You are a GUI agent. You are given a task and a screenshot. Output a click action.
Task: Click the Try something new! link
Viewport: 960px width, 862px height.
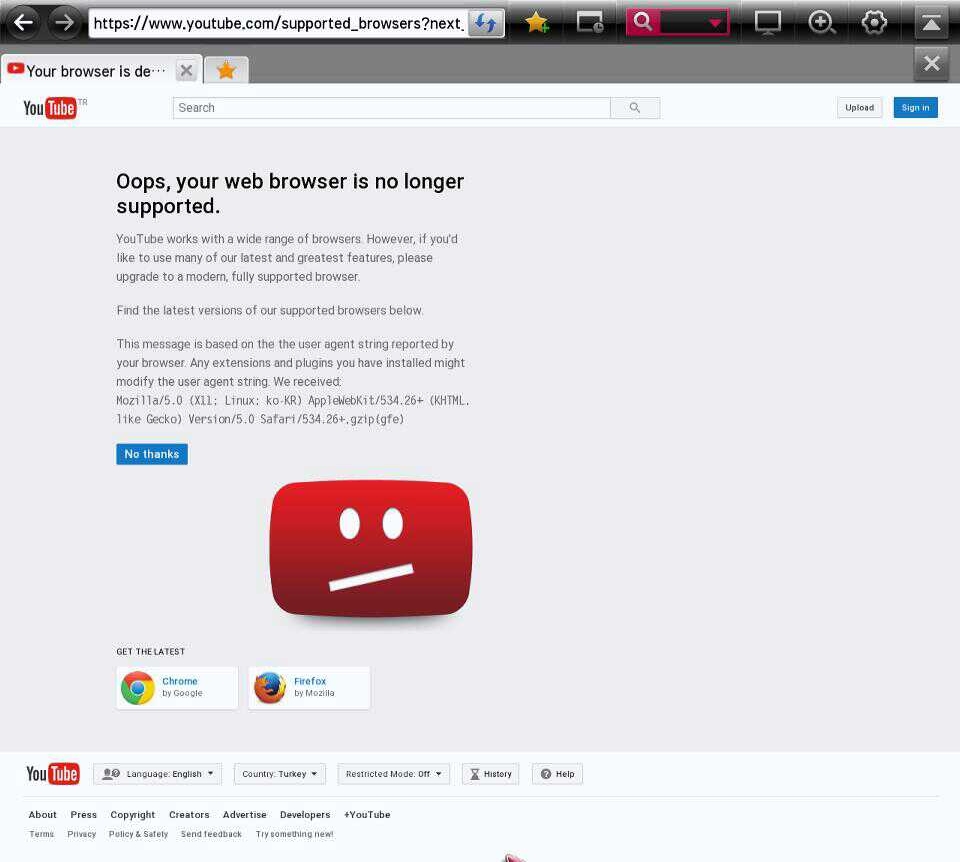(x=294, y=834)
